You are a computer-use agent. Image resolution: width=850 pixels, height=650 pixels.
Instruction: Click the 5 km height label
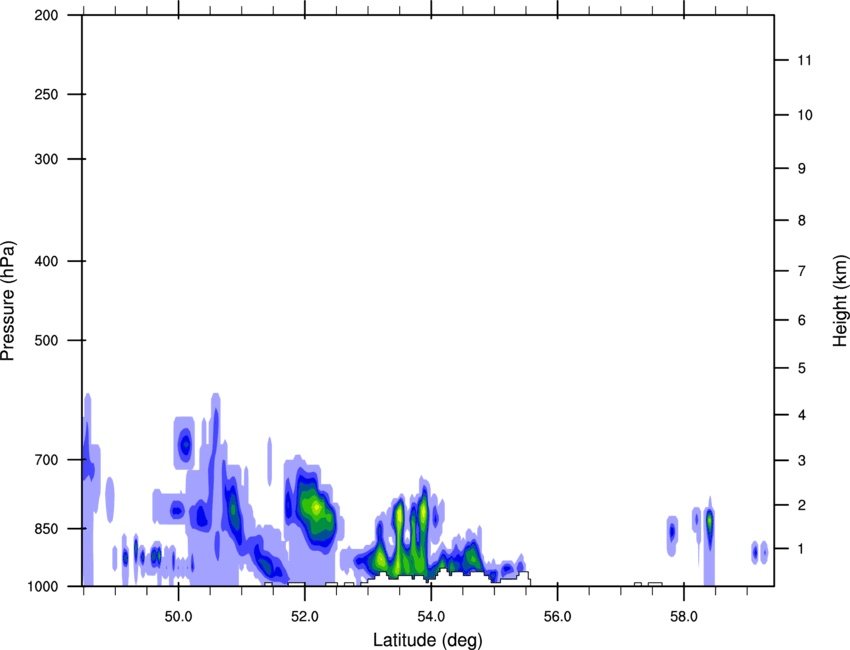coord(802,369)
